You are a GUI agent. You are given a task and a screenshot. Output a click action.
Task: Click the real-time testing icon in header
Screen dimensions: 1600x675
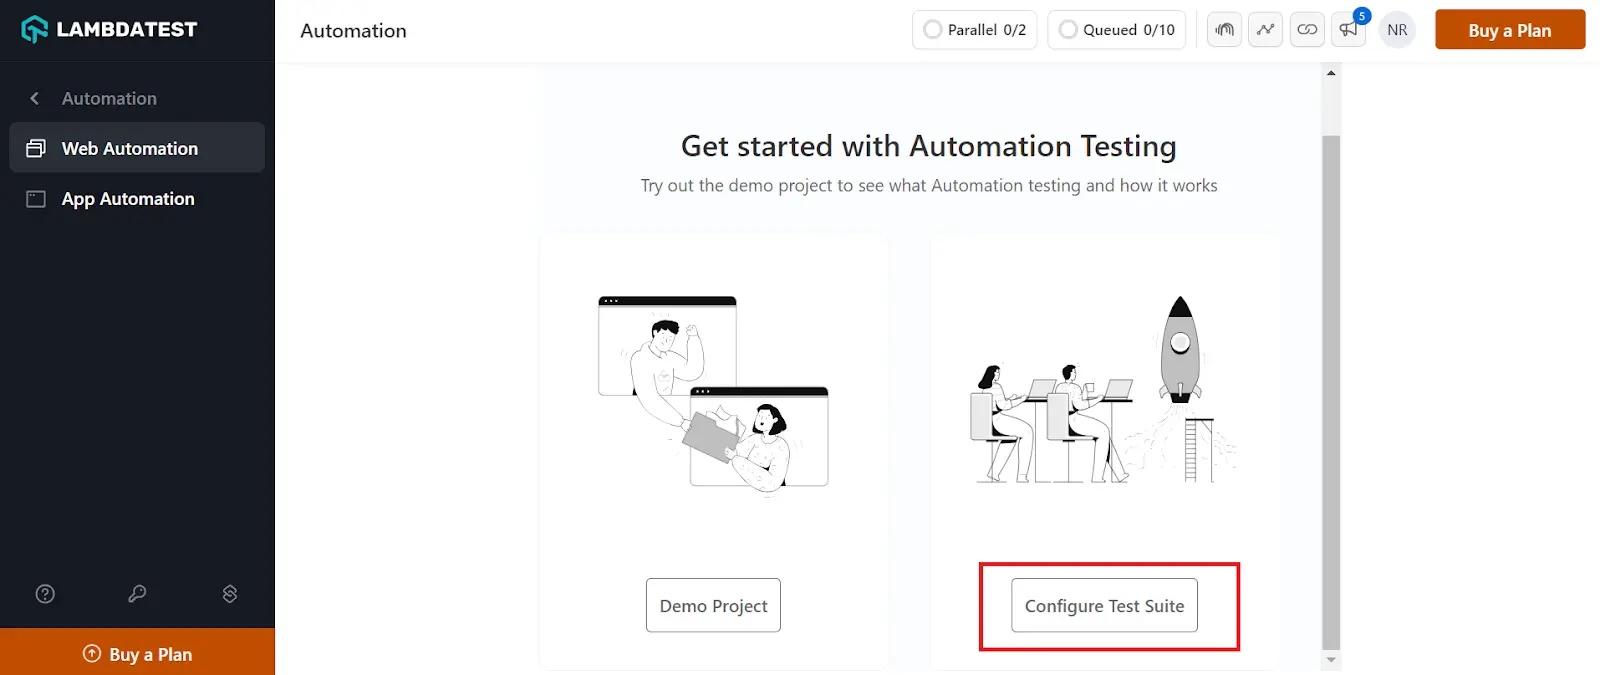[1224, 30]
